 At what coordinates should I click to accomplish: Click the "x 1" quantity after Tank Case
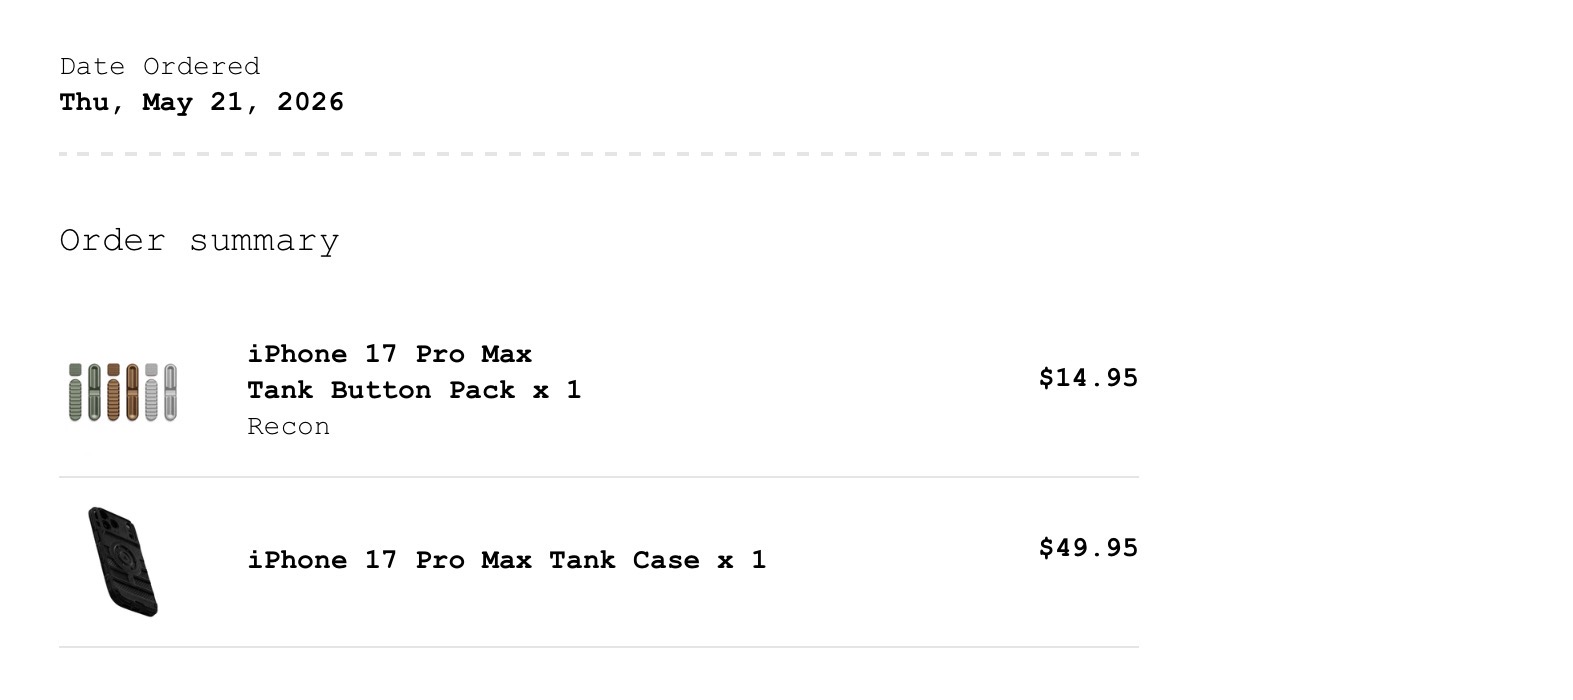[x=741, y=560]
